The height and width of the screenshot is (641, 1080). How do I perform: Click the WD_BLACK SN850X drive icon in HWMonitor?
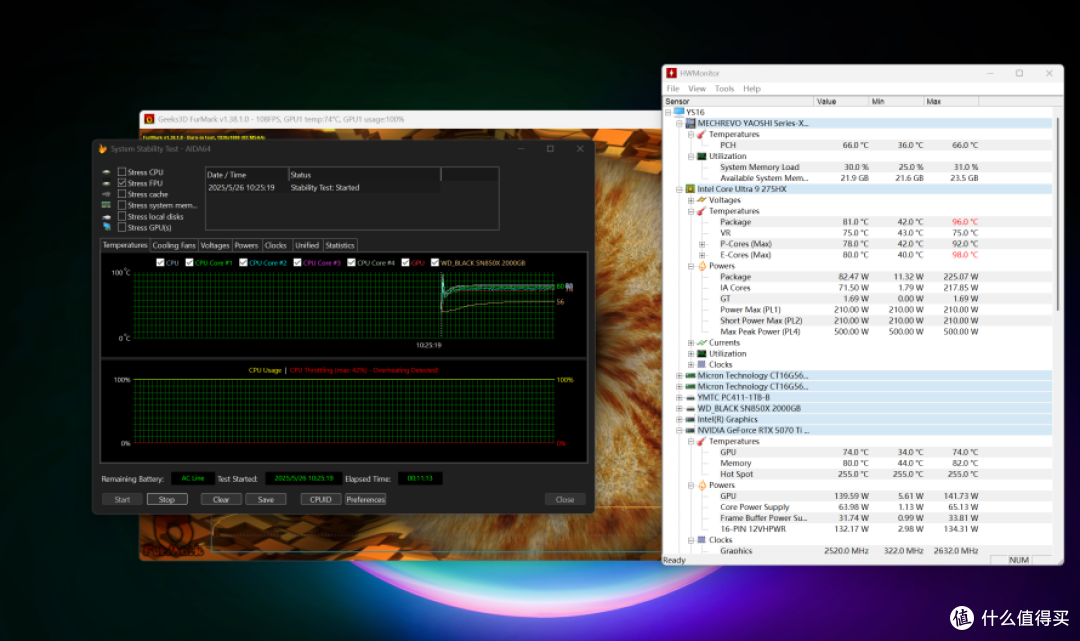pyautogui.click(x=690, y=408)
